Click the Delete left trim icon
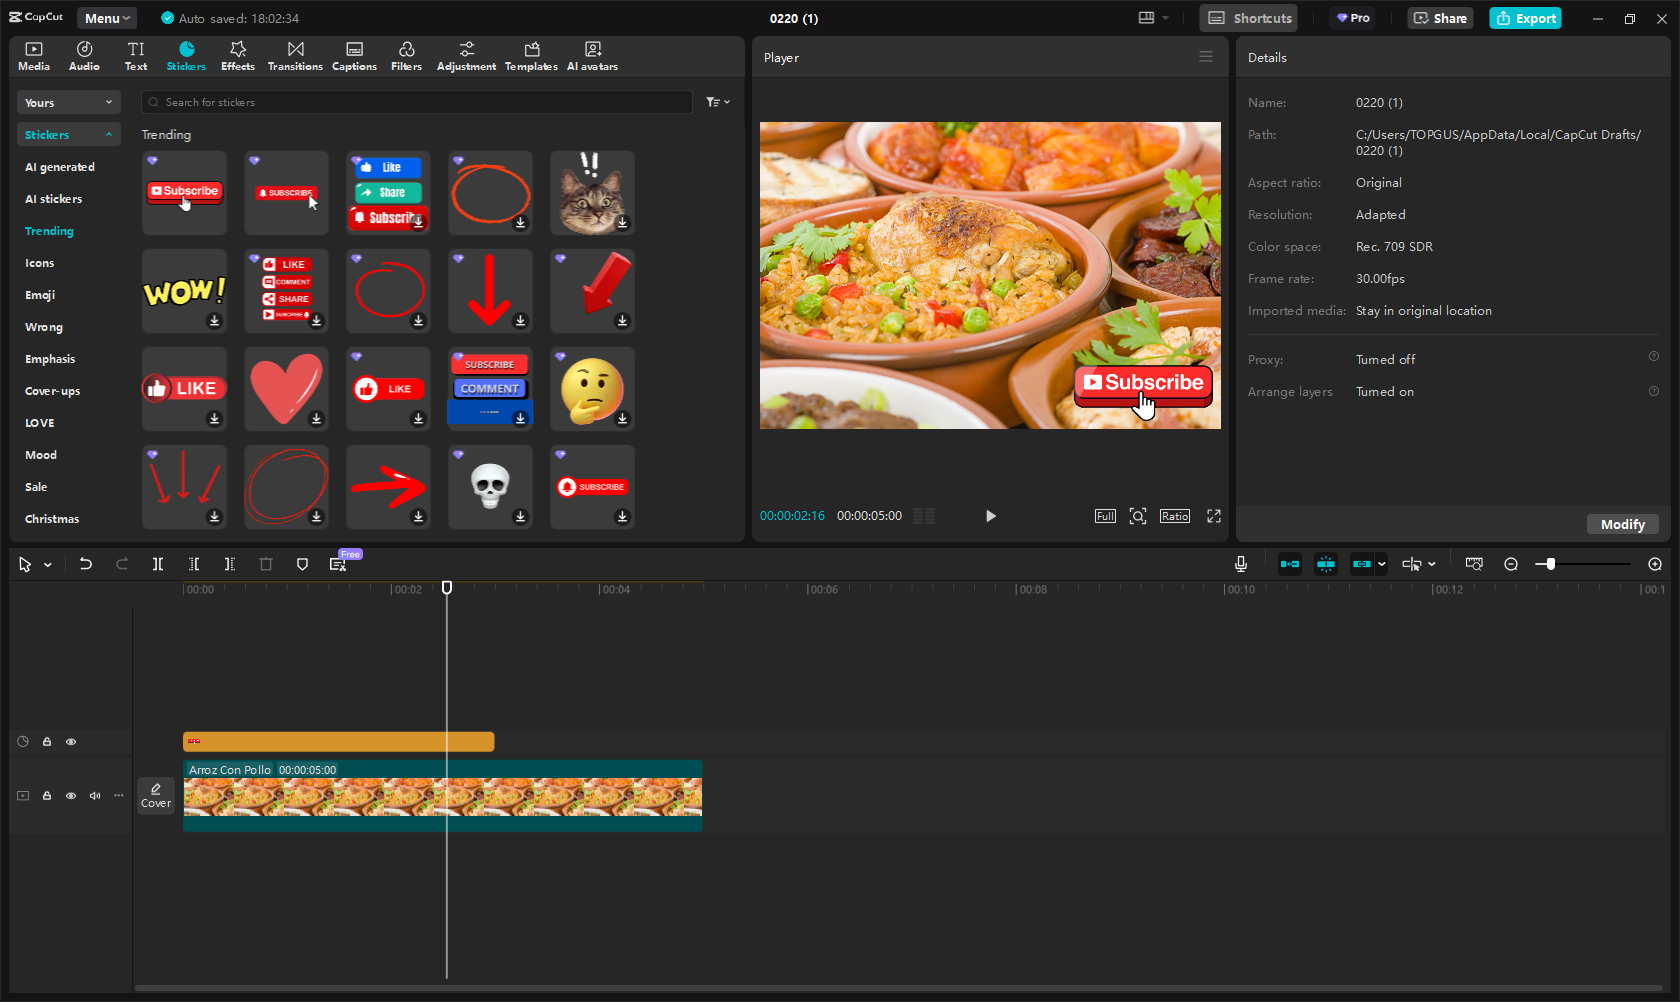 pos(194,565)
